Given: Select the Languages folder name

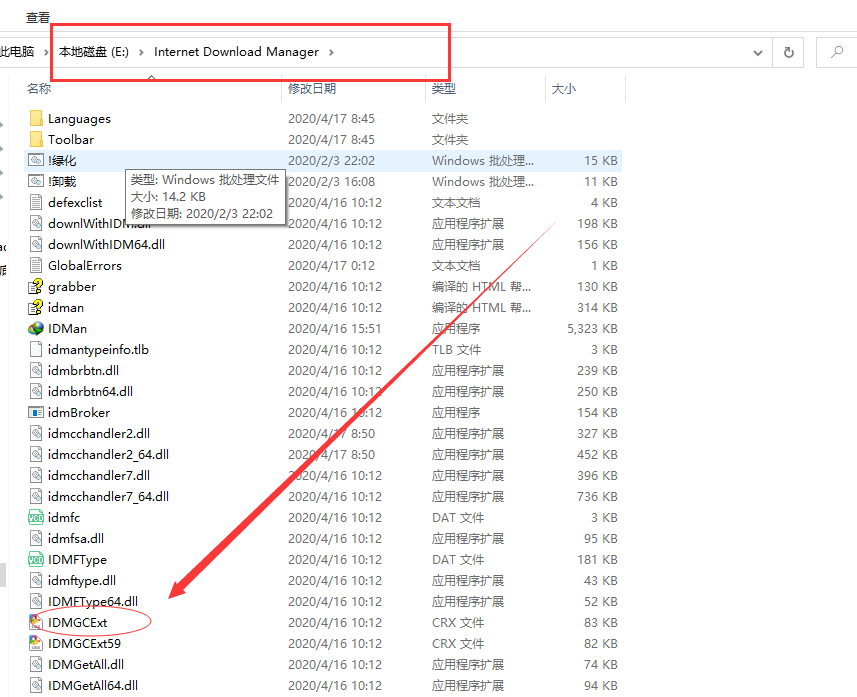Looking at the screenshot, I should 79,119.
